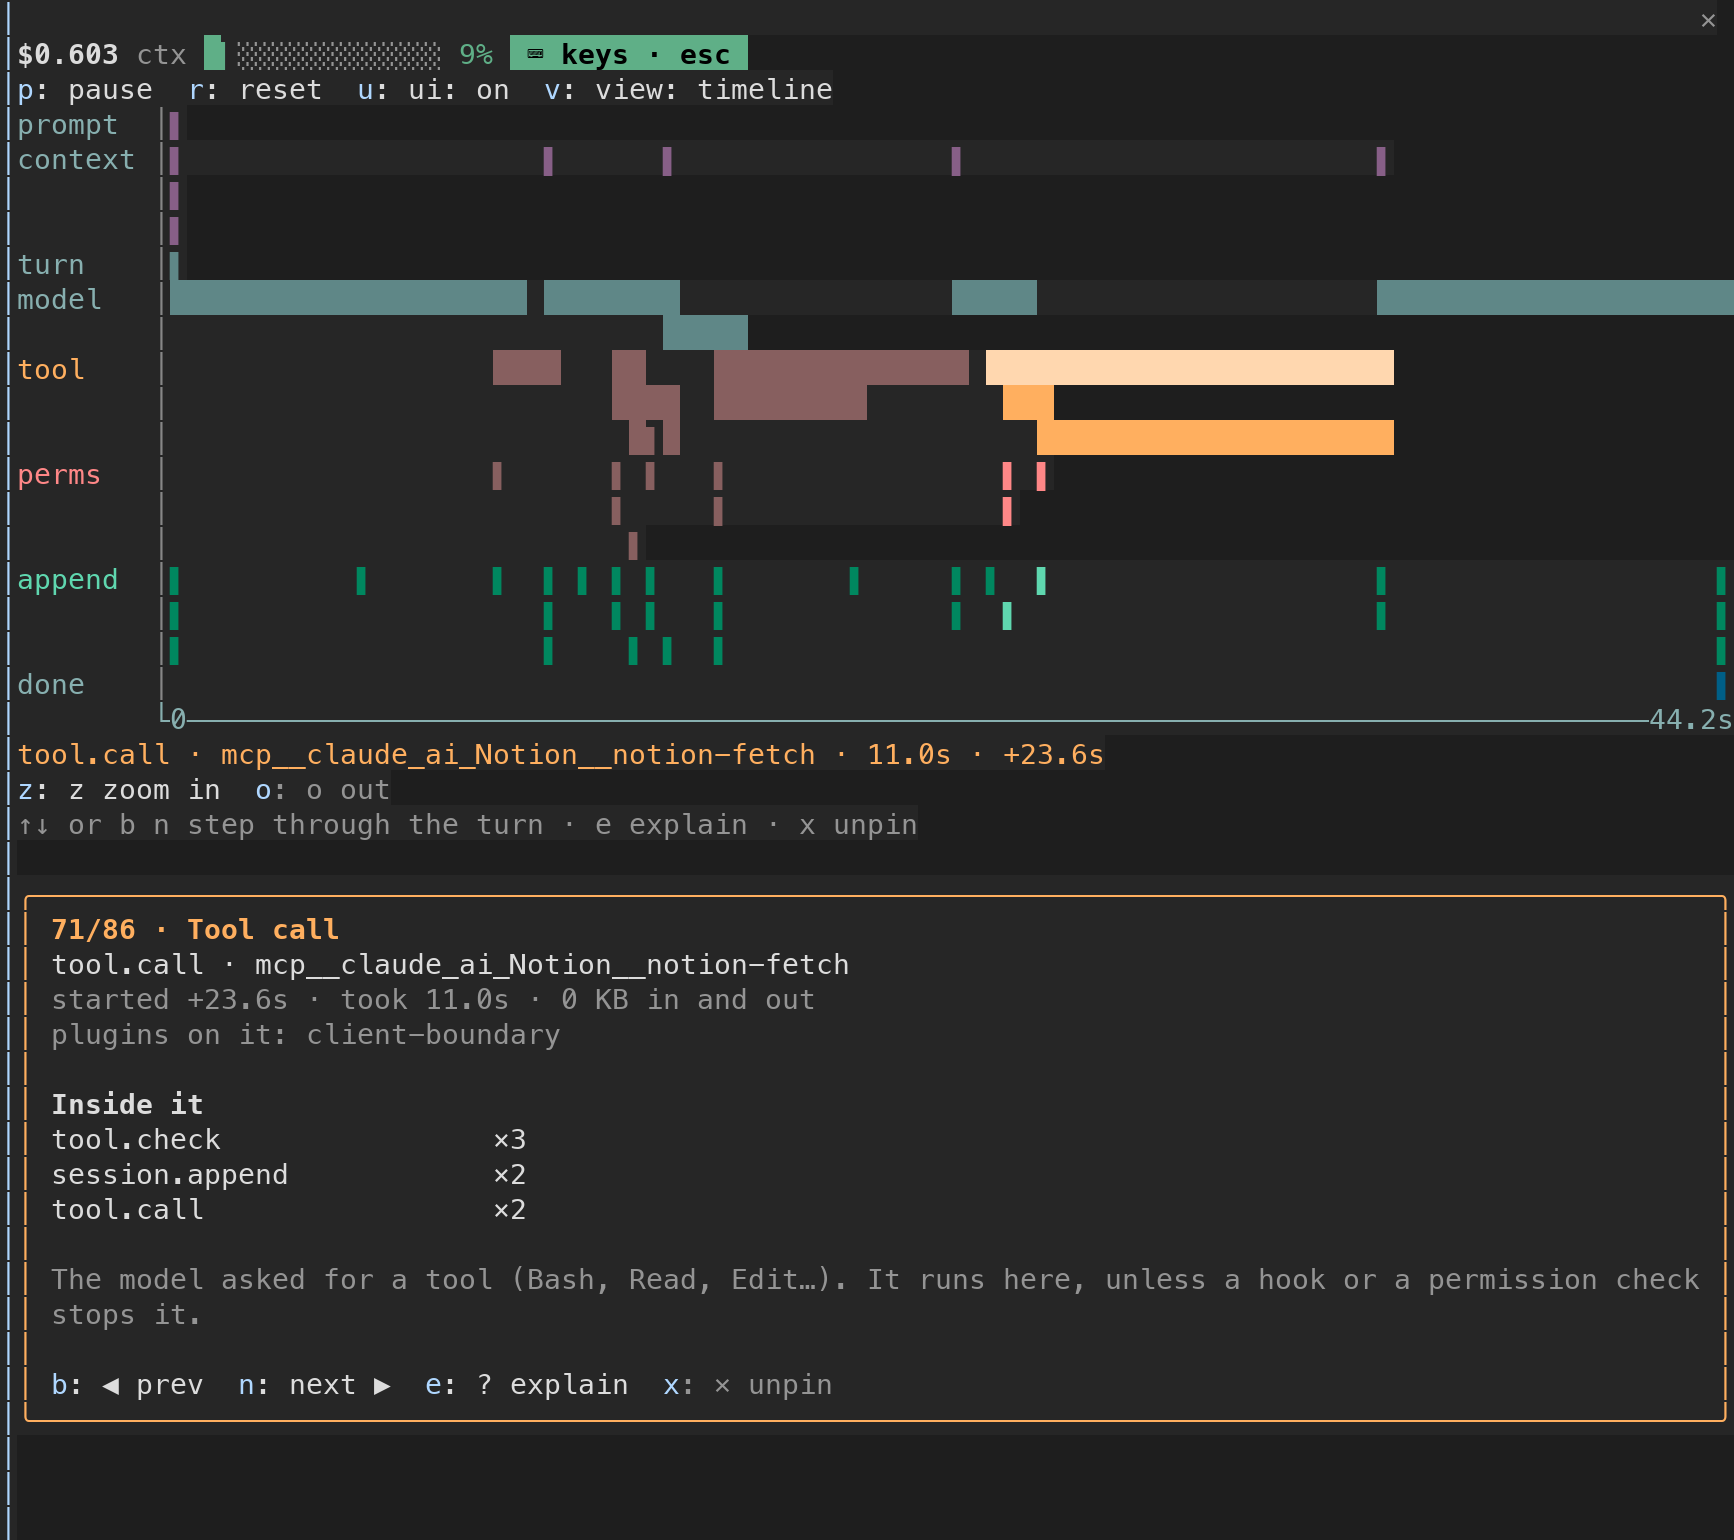Click the session.append ×2 row
The width and height of the screenshot is (1734, 1540).
[289, 1175]
